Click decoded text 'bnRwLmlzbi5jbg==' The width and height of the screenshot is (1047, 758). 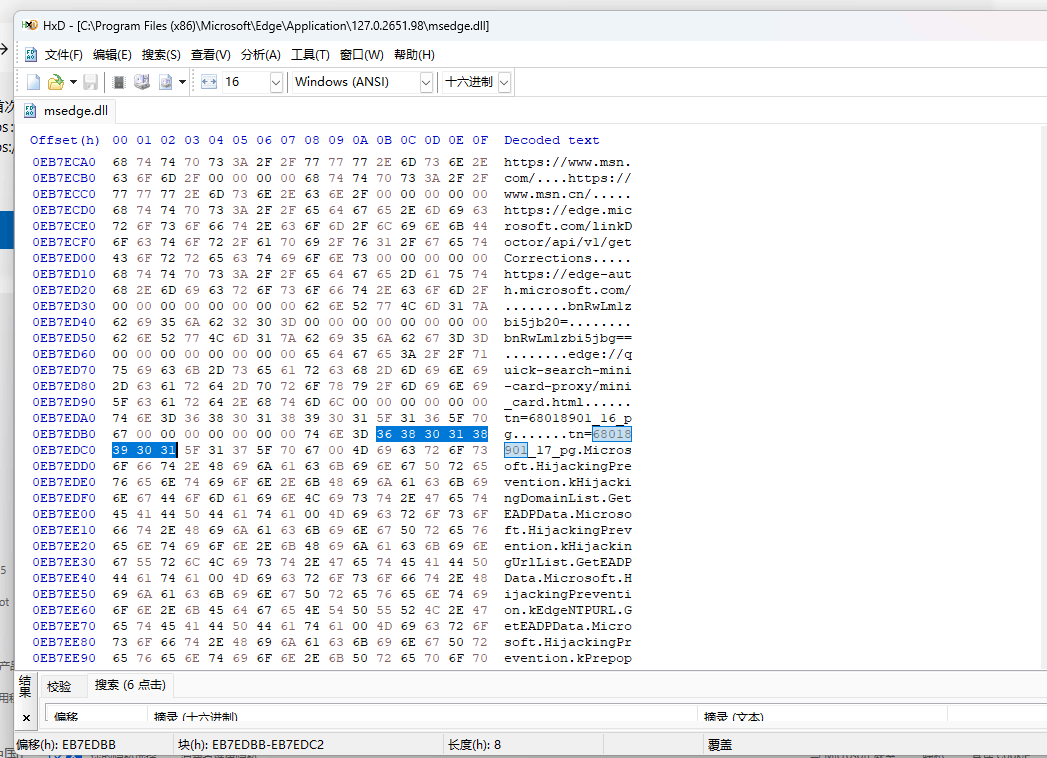coord(568,338)
